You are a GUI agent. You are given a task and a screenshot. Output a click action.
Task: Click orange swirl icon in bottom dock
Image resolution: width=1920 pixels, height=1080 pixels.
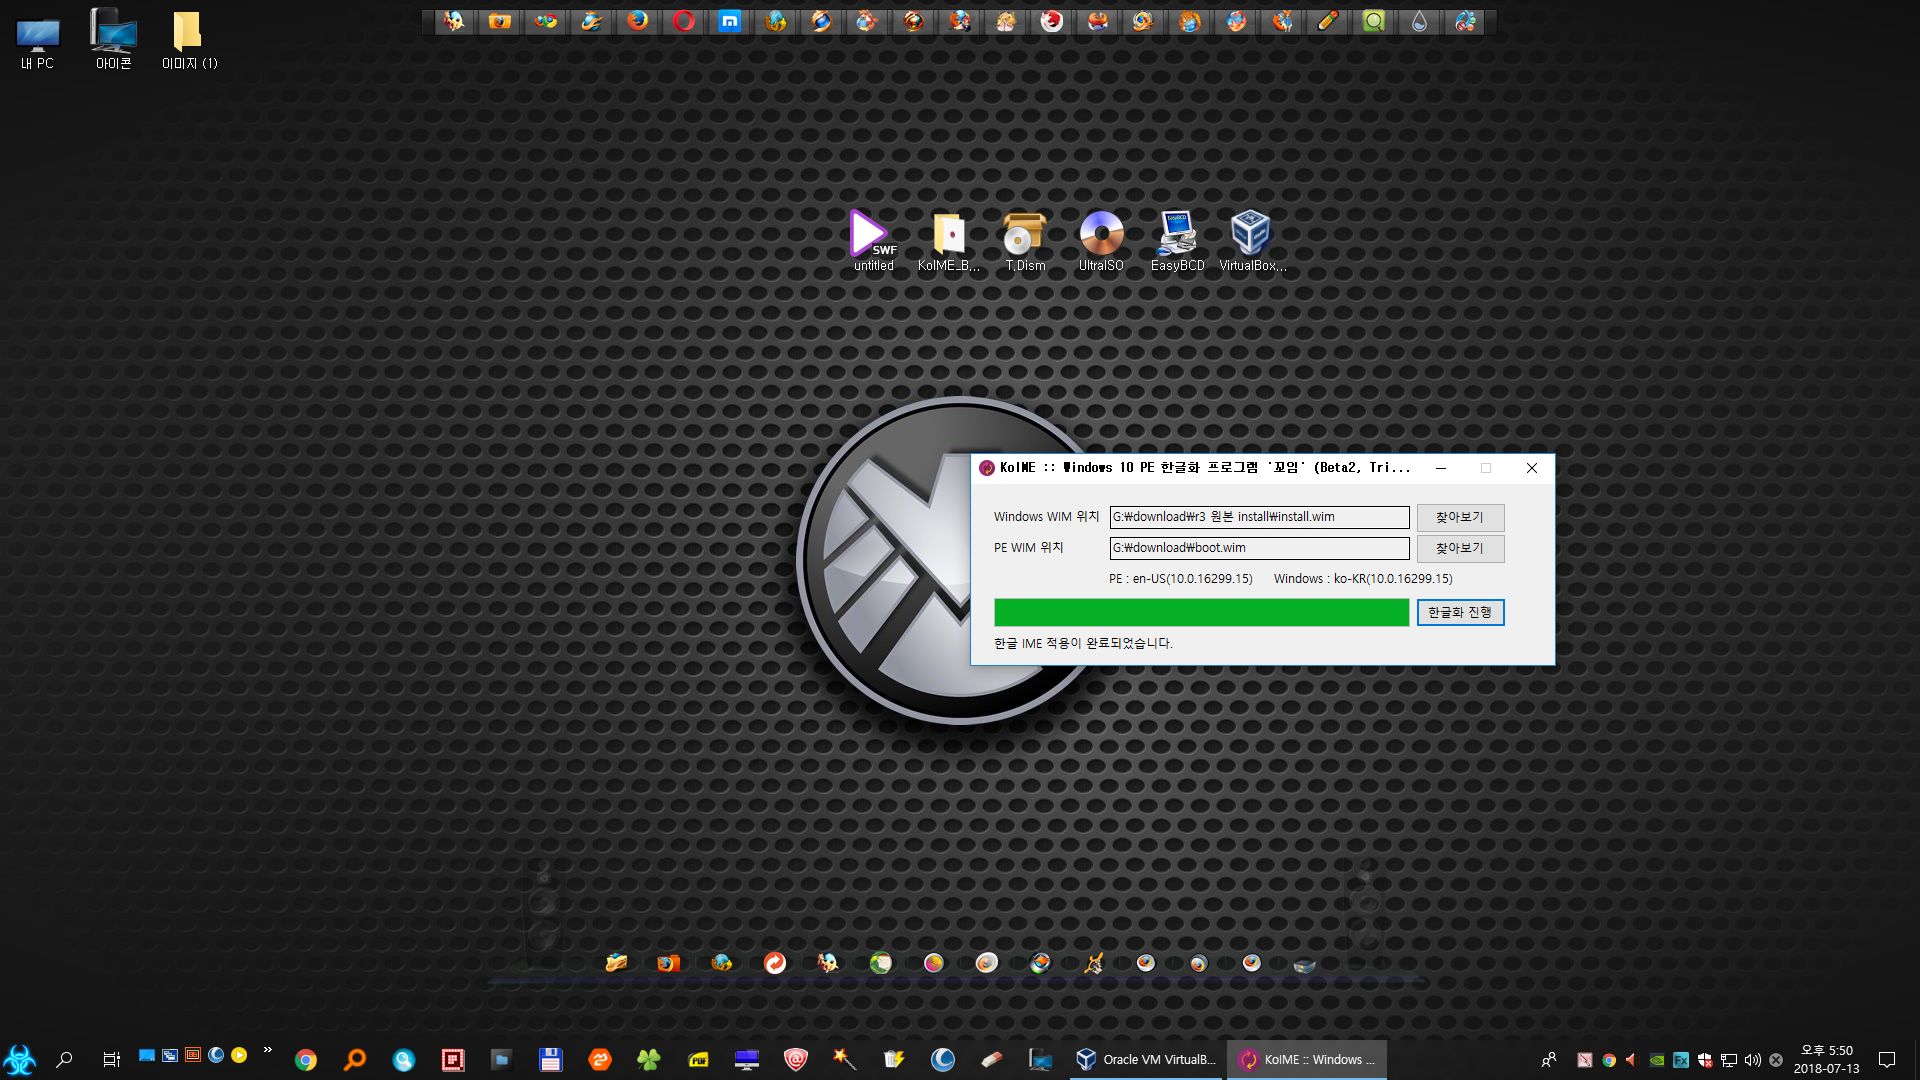[x=775, y=963]
